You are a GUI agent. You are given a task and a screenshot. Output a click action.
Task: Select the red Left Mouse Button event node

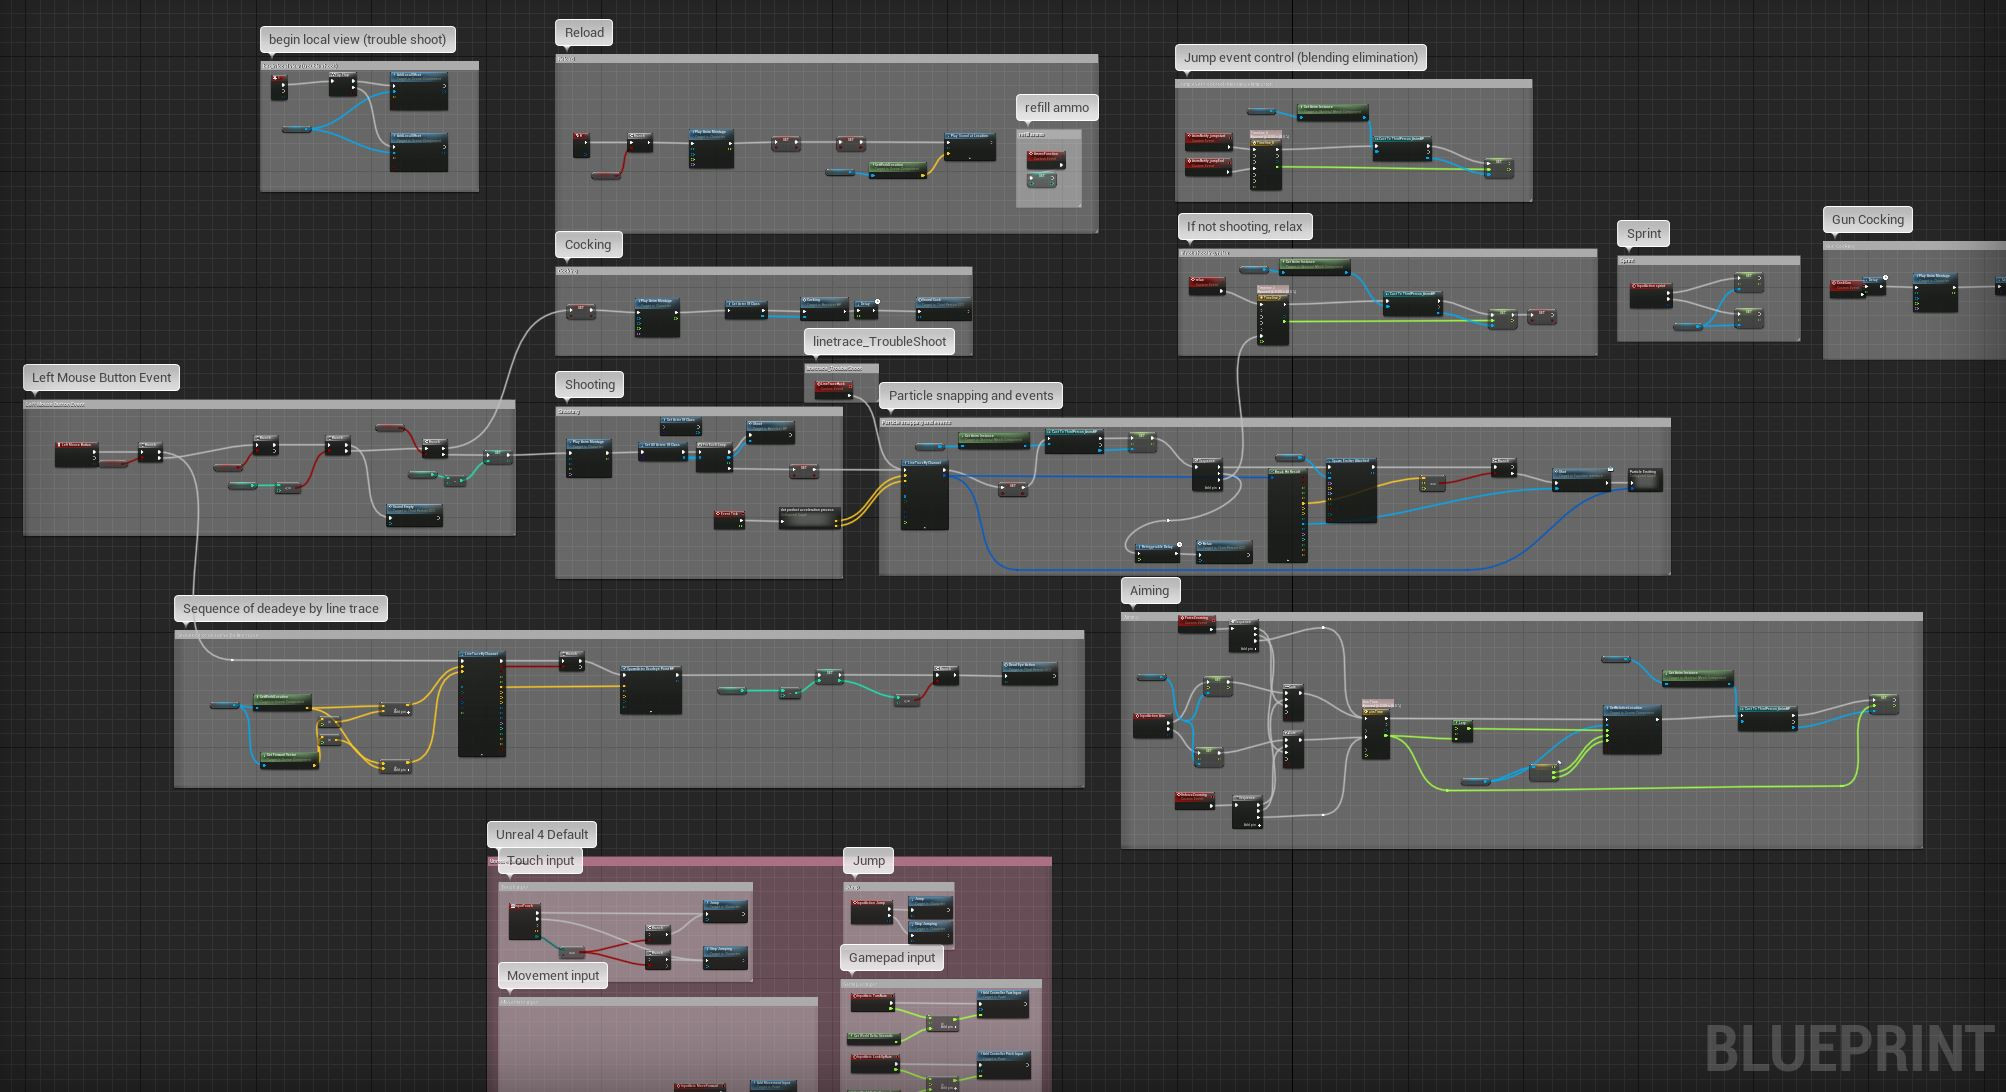(x=77, y=454)
